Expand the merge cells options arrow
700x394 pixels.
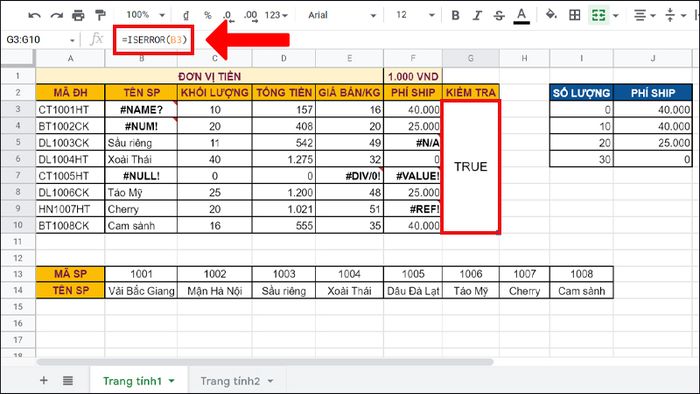click(616, 16)
